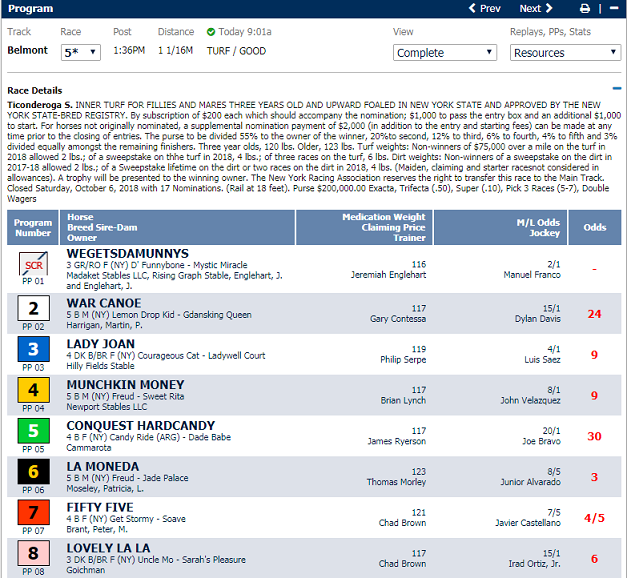The height and width of the screenshot is (578, 627).
Task: Select the green number 5 program icon
Action: [x=33, y=431]
